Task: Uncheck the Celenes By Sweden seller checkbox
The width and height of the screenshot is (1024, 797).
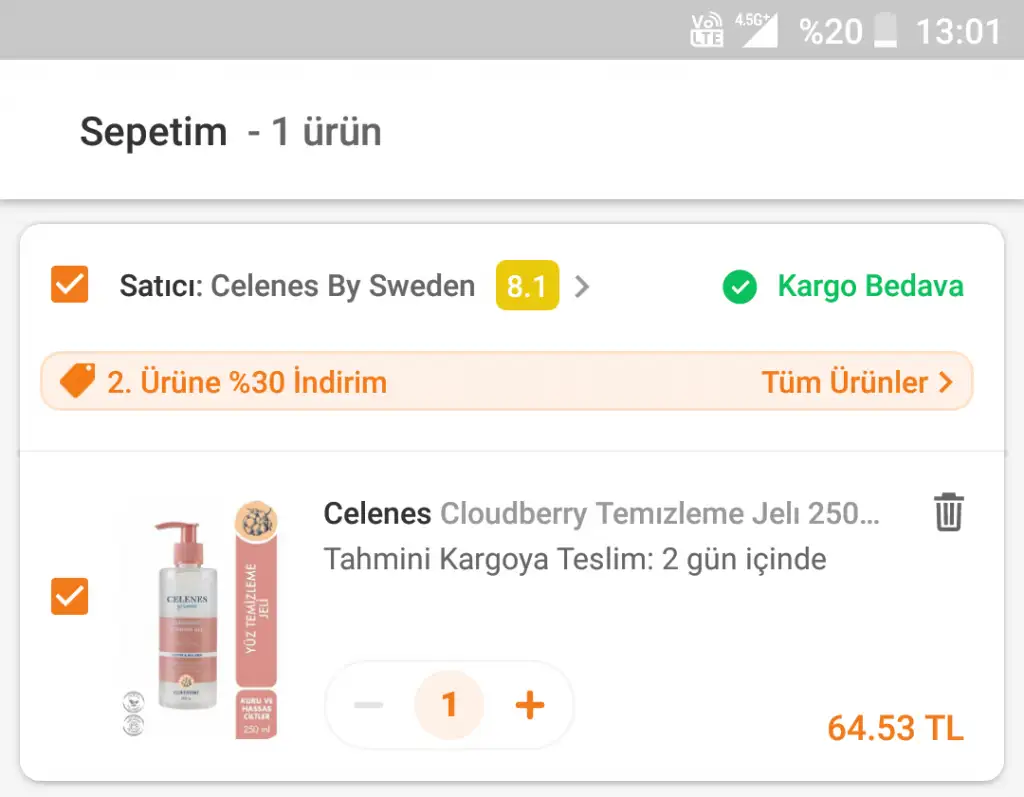Action: [x=70, y=285]
